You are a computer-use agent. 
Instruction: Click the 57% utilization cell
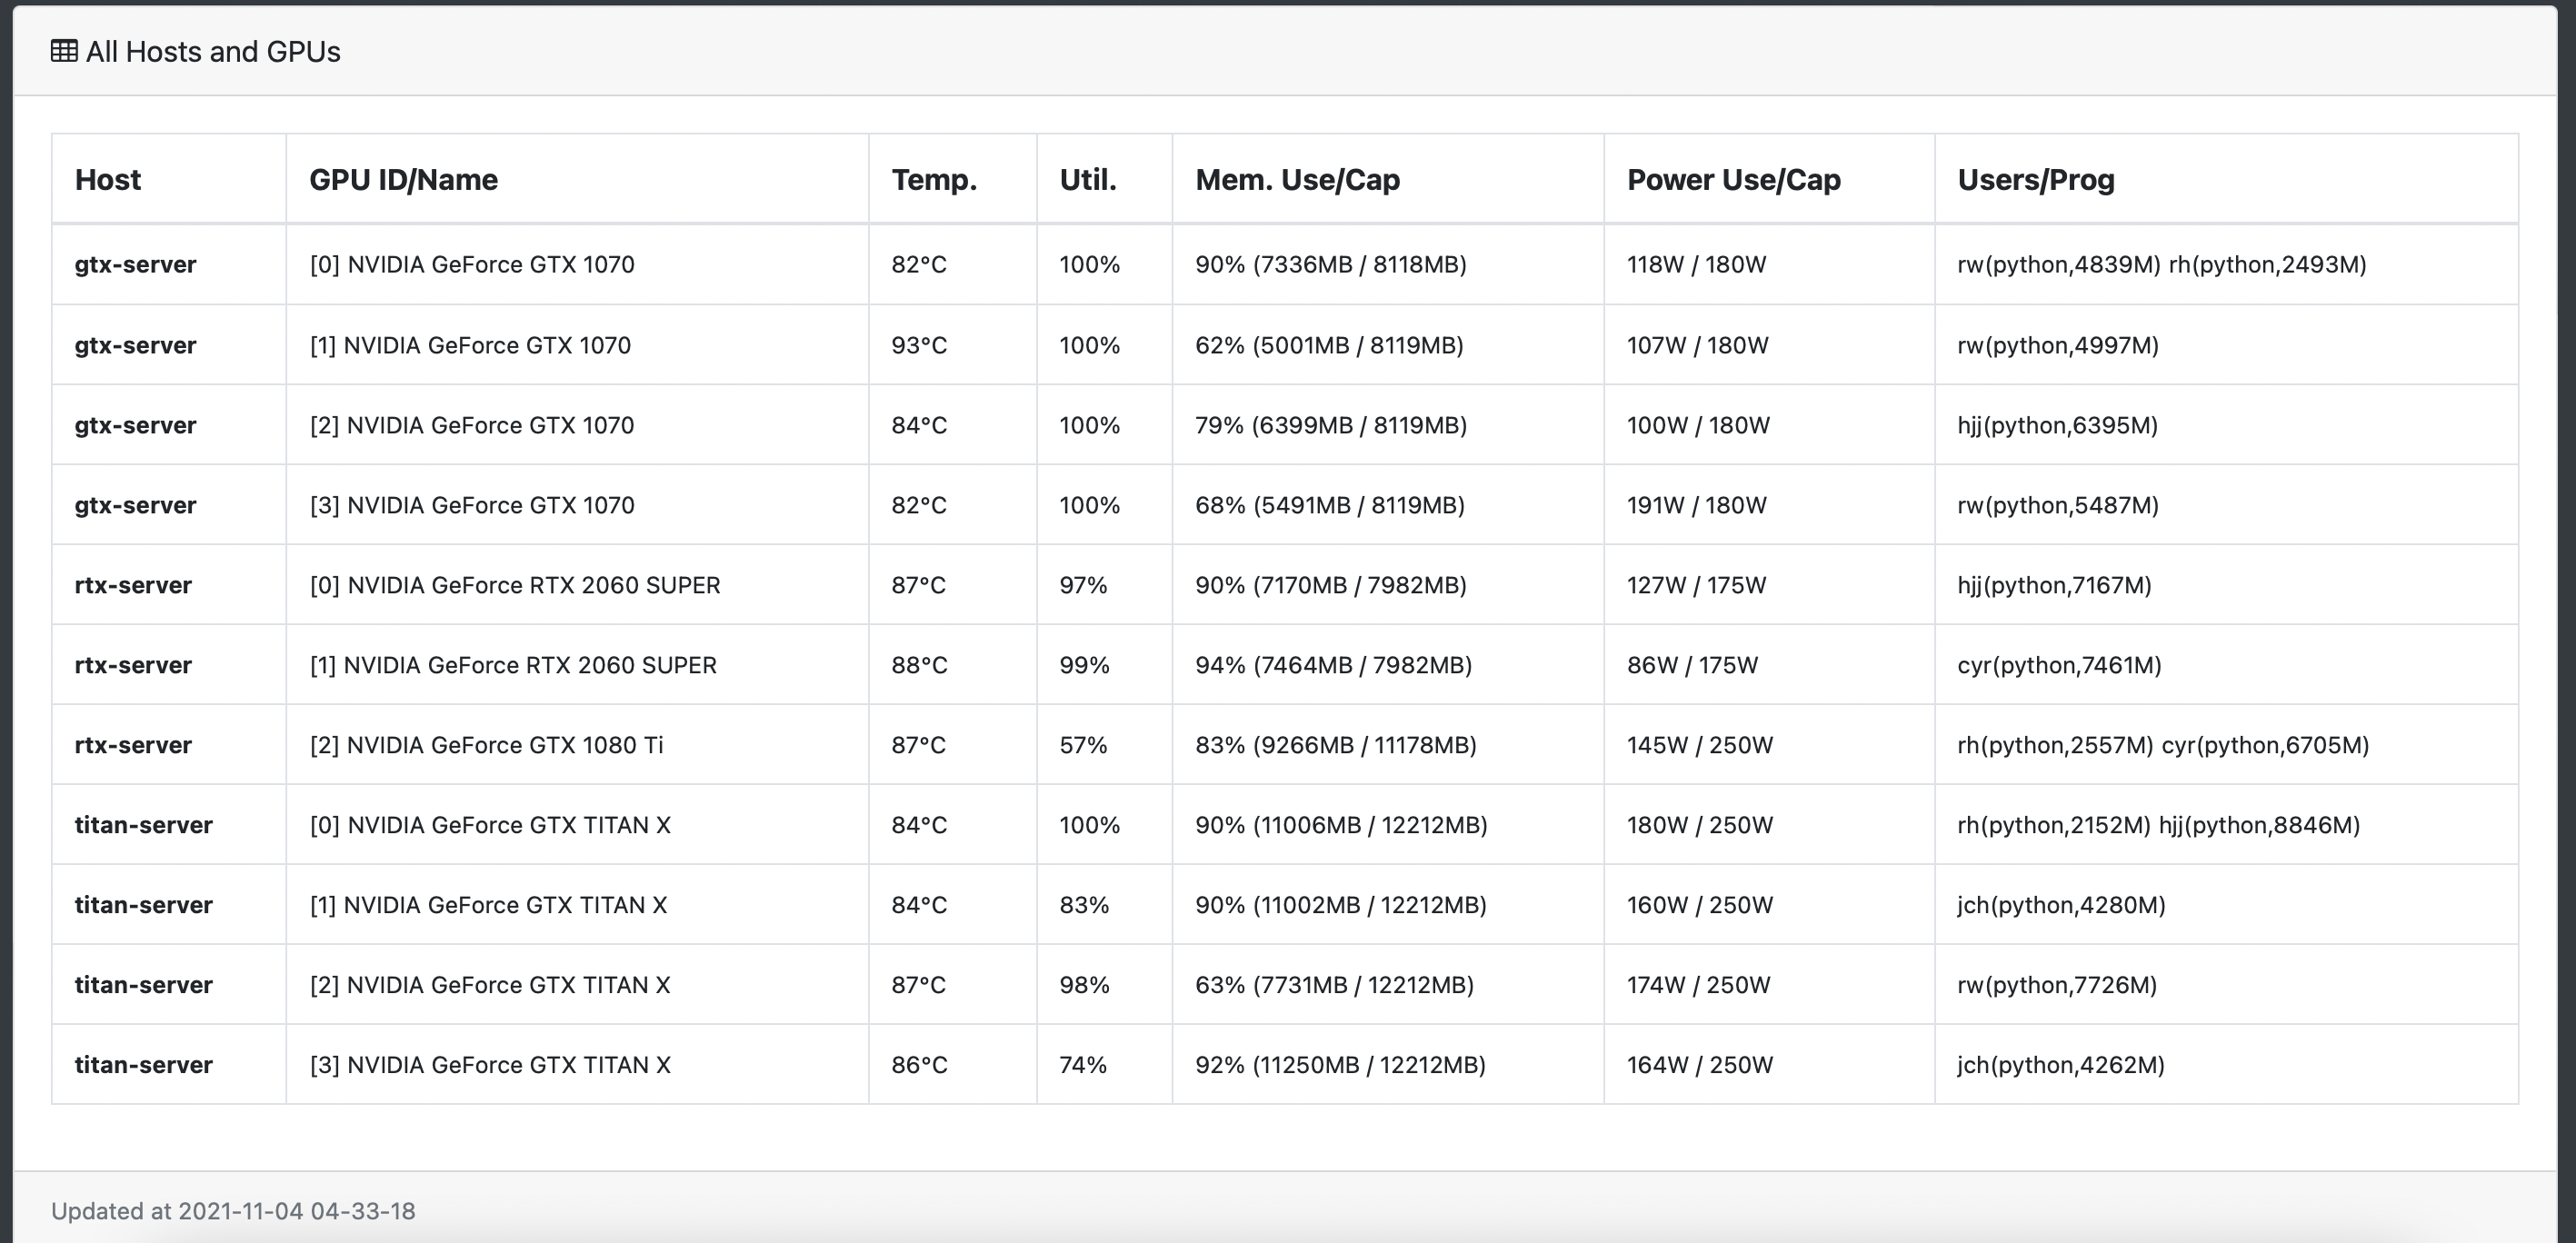pyautogui.click(x=1083, y=745)
